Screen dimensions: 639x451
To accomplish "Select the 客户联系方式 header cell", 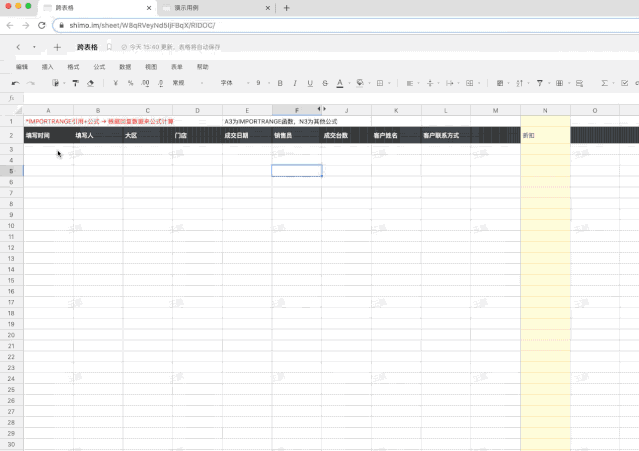I will pos(446,135).
